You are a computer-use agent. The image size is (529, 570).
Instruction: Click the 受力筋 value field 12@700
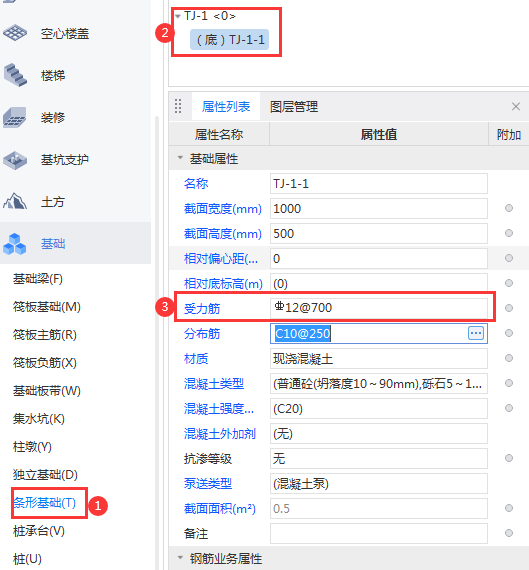378,308
